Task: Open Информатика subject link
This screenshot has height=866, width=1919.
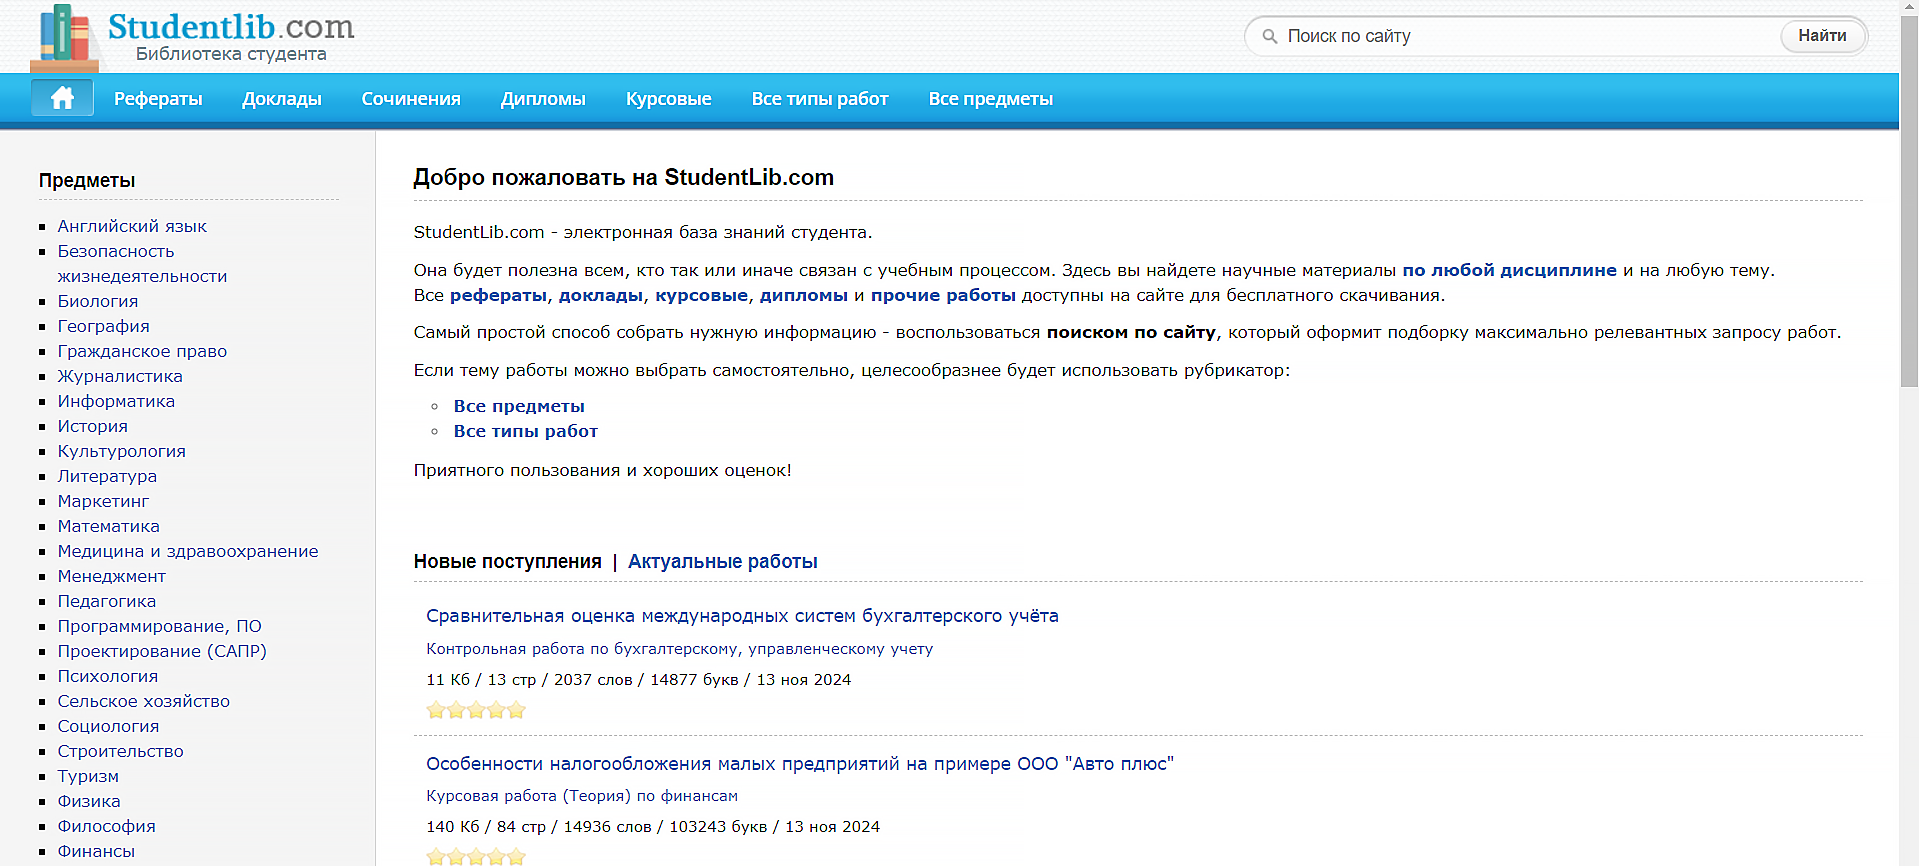Action: [x=116, y=401]
